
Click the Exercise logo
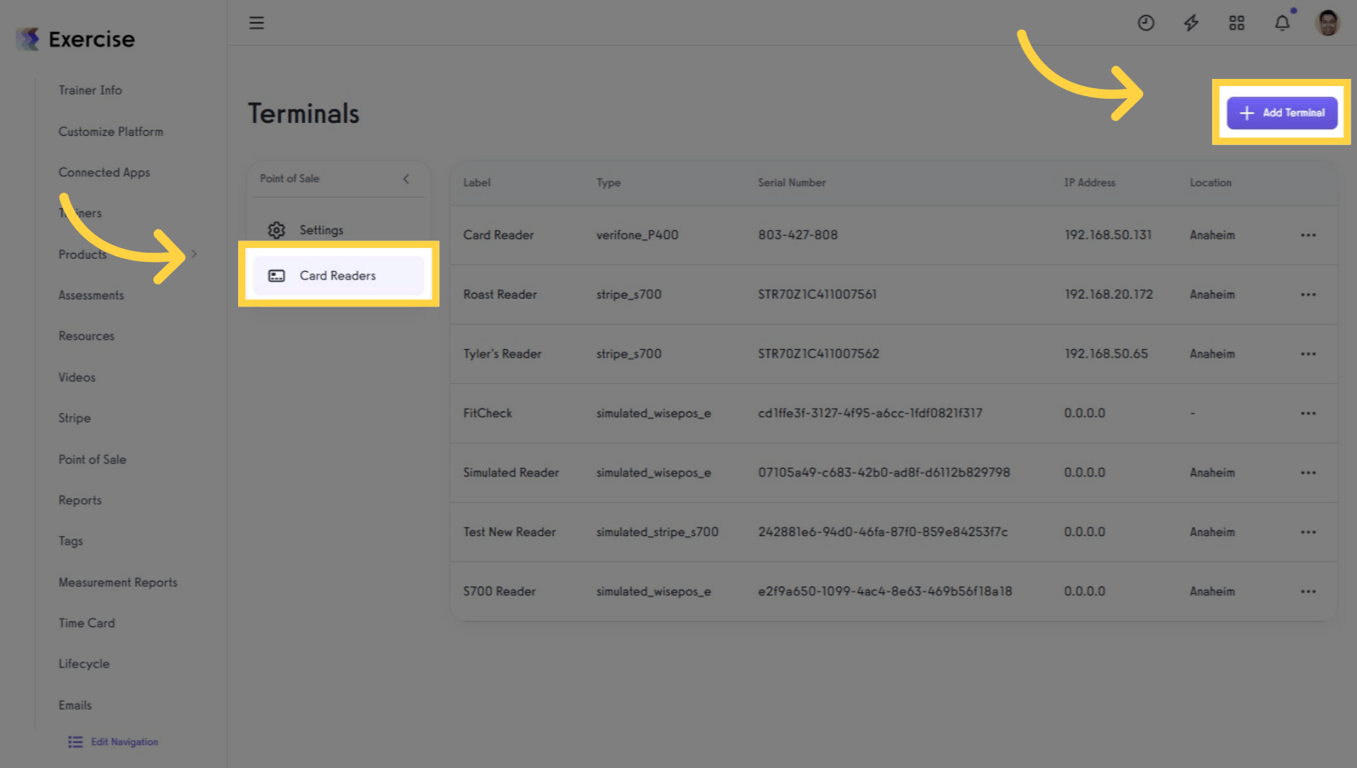coord(76,39)
